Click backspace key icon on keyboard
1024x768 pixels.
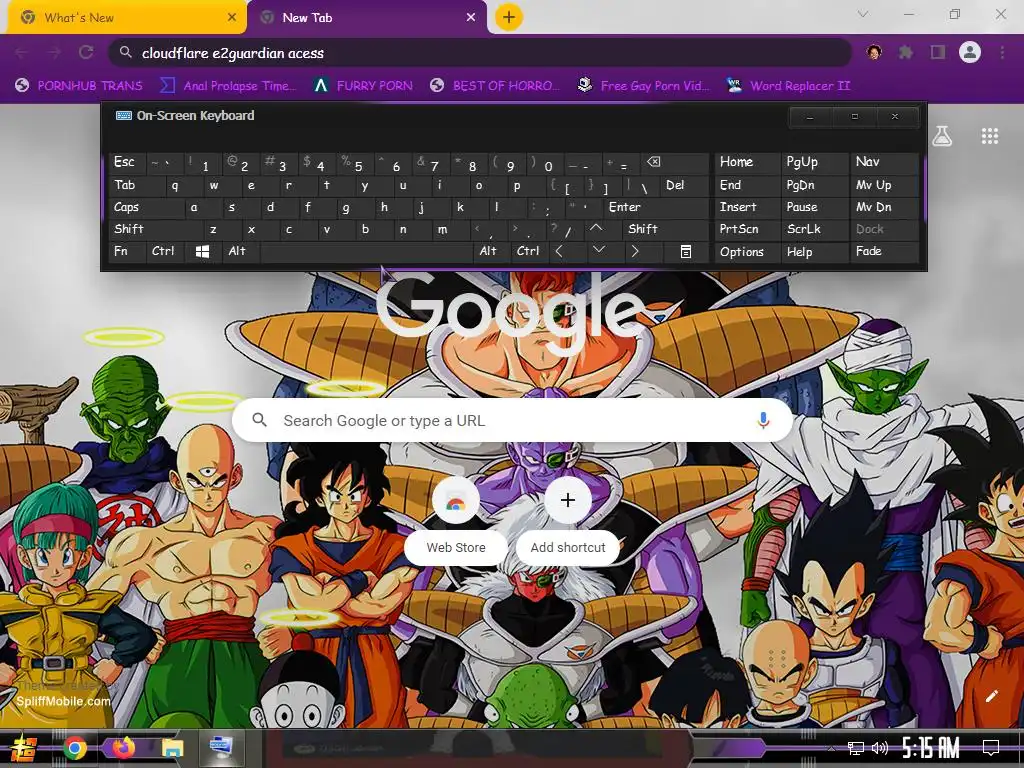point(673,162)
